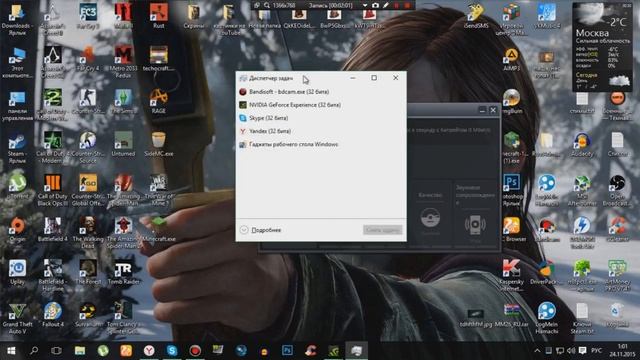
Task: Open the RAGE desktop icon
Action: 159,101
